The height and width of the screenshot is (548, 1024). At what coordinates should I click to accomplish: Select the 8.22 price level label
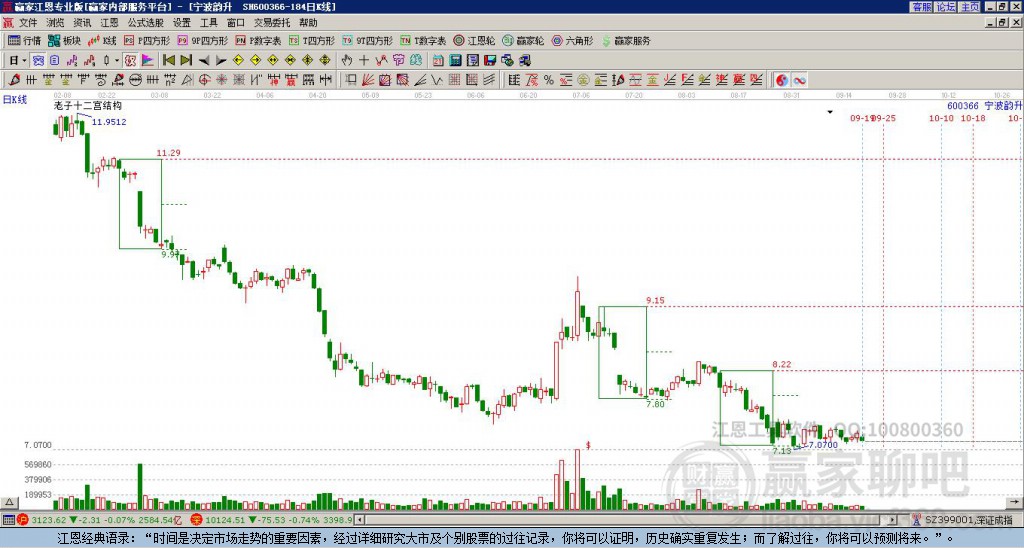point(782,364)
